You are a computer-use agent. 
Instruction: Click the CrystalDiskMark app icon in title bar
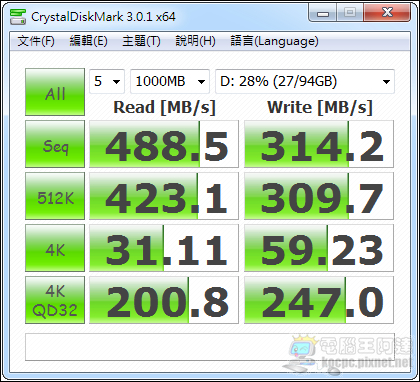tap(18, 17)
